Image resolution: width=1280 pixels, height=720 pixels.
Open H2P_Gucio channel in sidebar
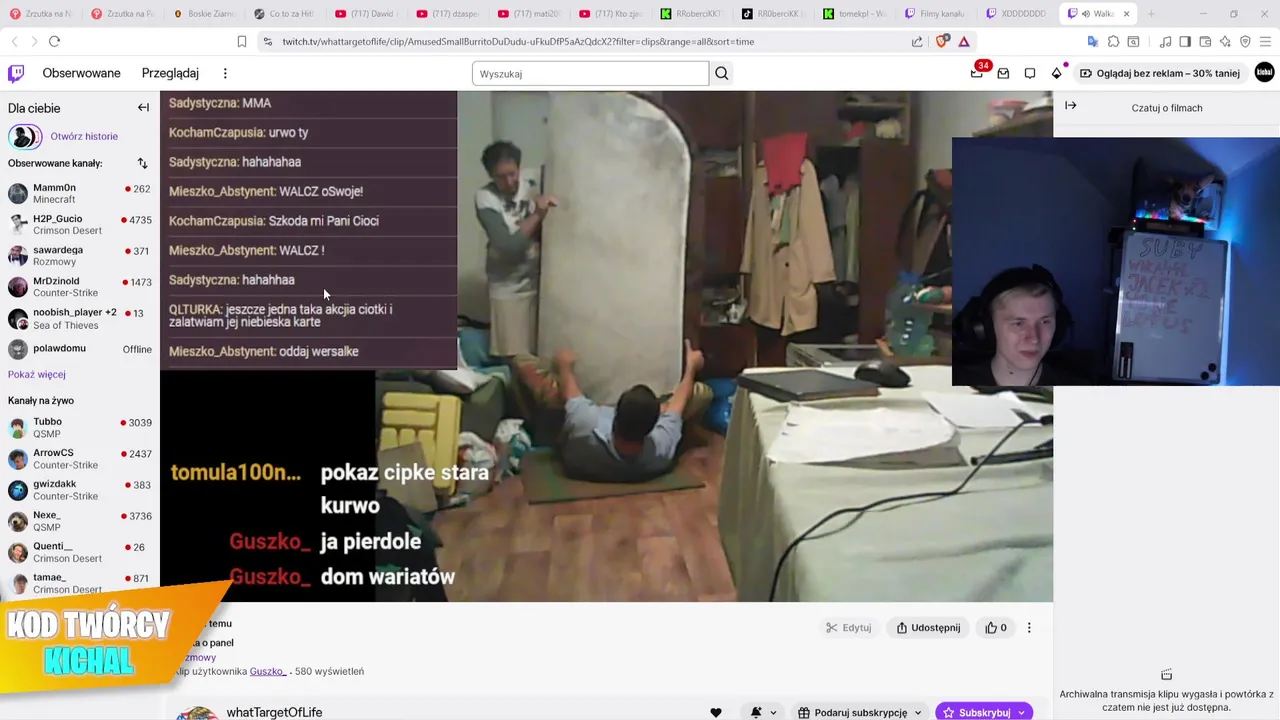pos(79,224)
